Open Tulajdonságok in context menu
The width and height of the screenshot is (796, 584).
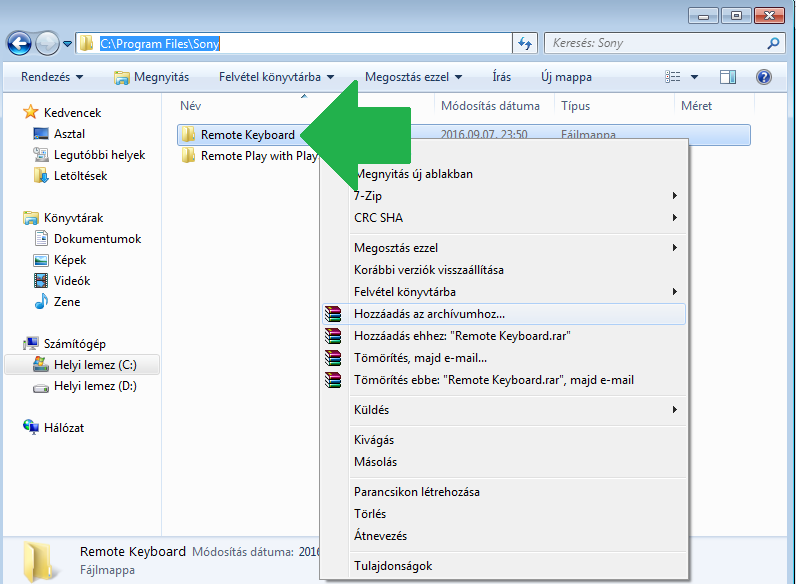tap(504, 566)
